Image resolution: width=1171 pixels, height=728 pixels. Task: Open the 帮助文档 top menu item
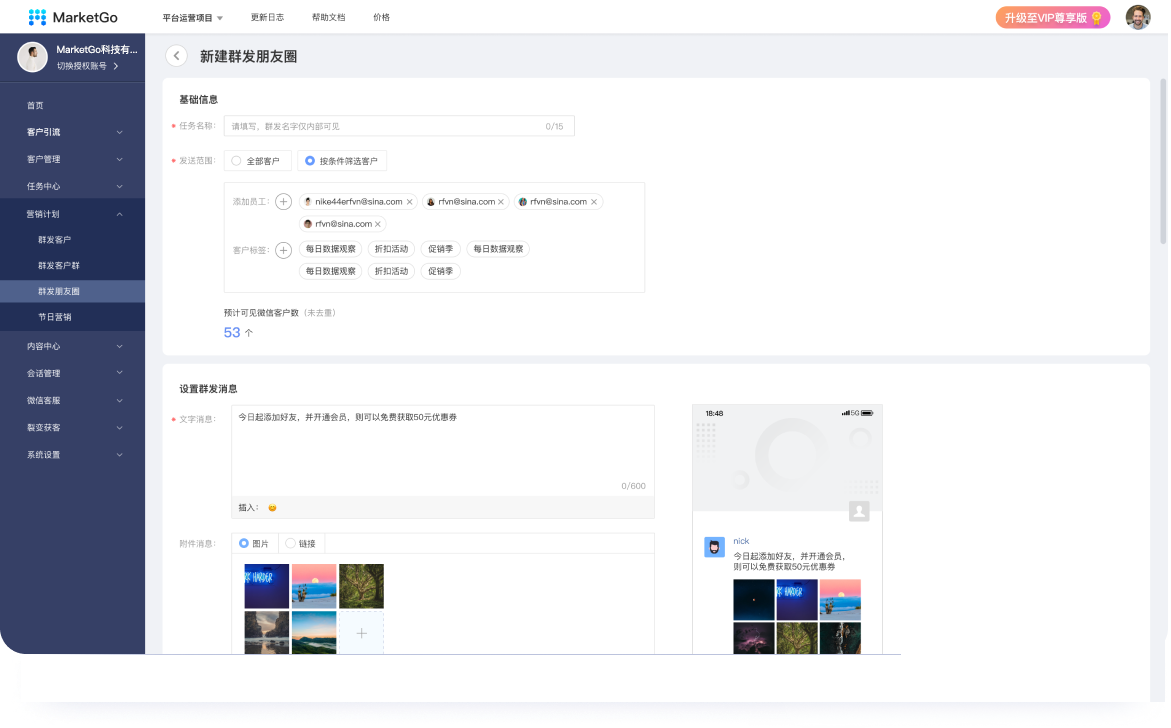pos(328,18)
